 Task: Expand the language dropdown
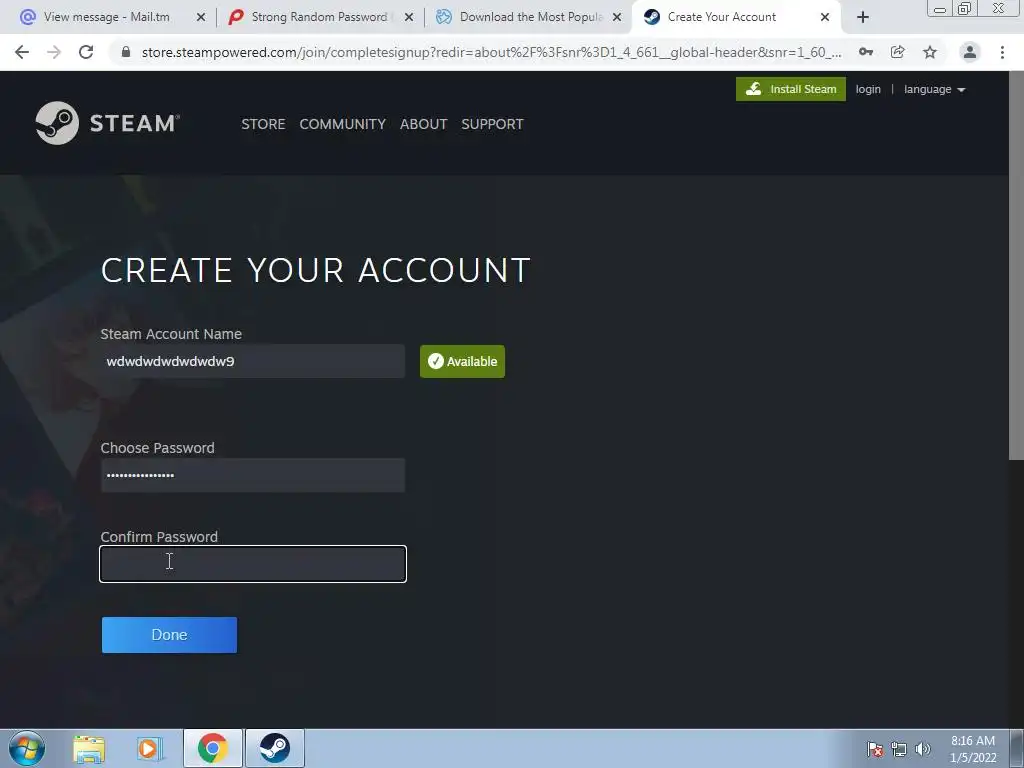pos(935,89)
